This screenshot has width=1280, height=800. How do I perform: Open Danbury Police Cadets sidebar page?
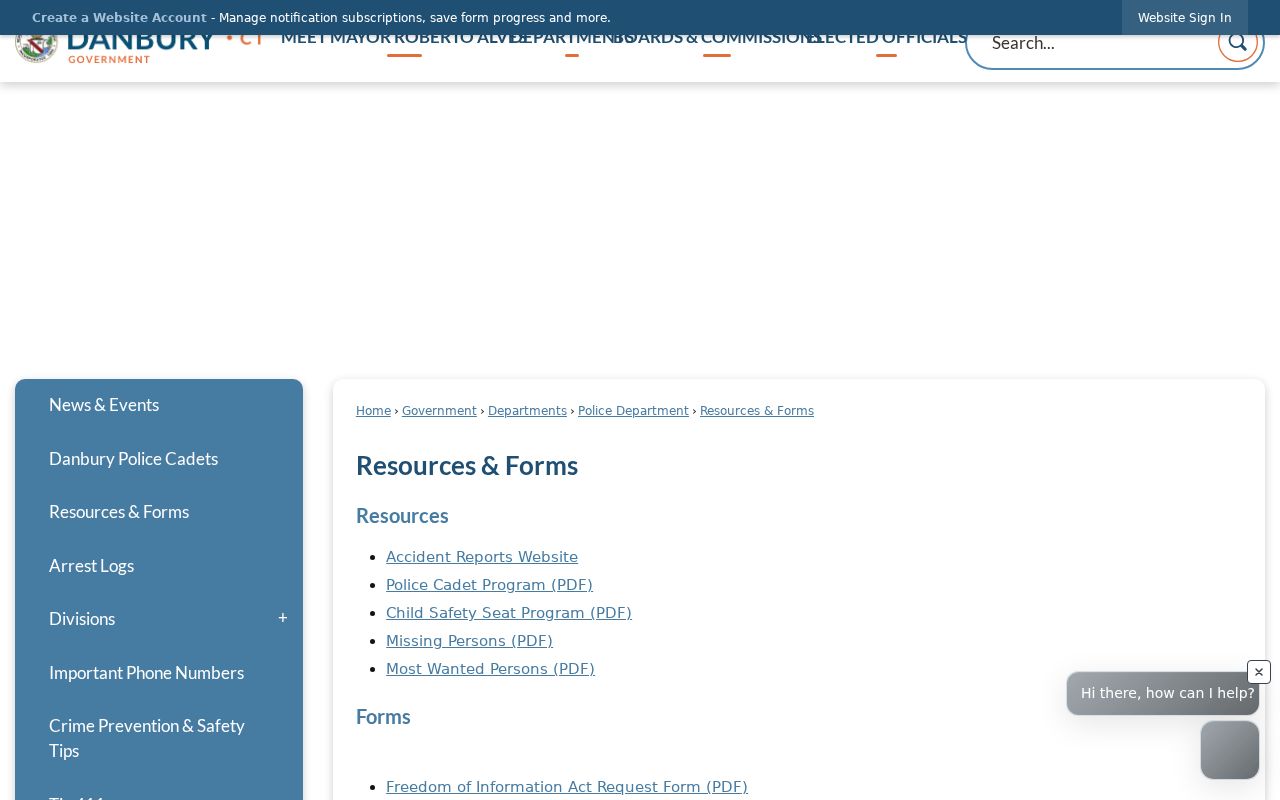pyautogui.click(x=159, y=459)
